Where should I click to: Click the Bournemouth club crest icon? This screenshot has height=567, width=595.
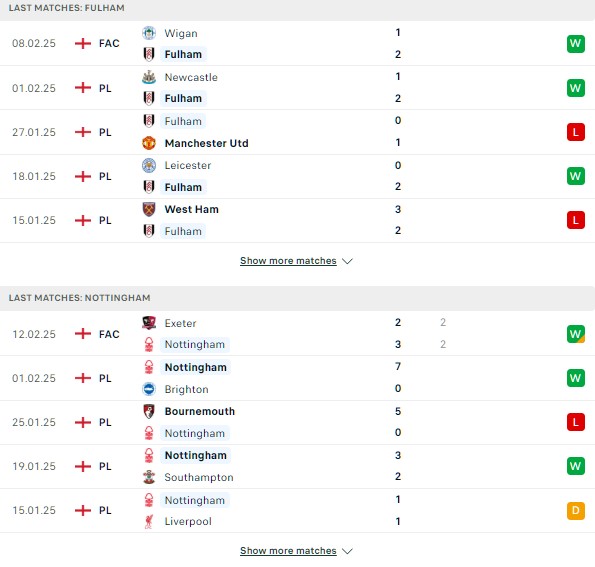149,411
